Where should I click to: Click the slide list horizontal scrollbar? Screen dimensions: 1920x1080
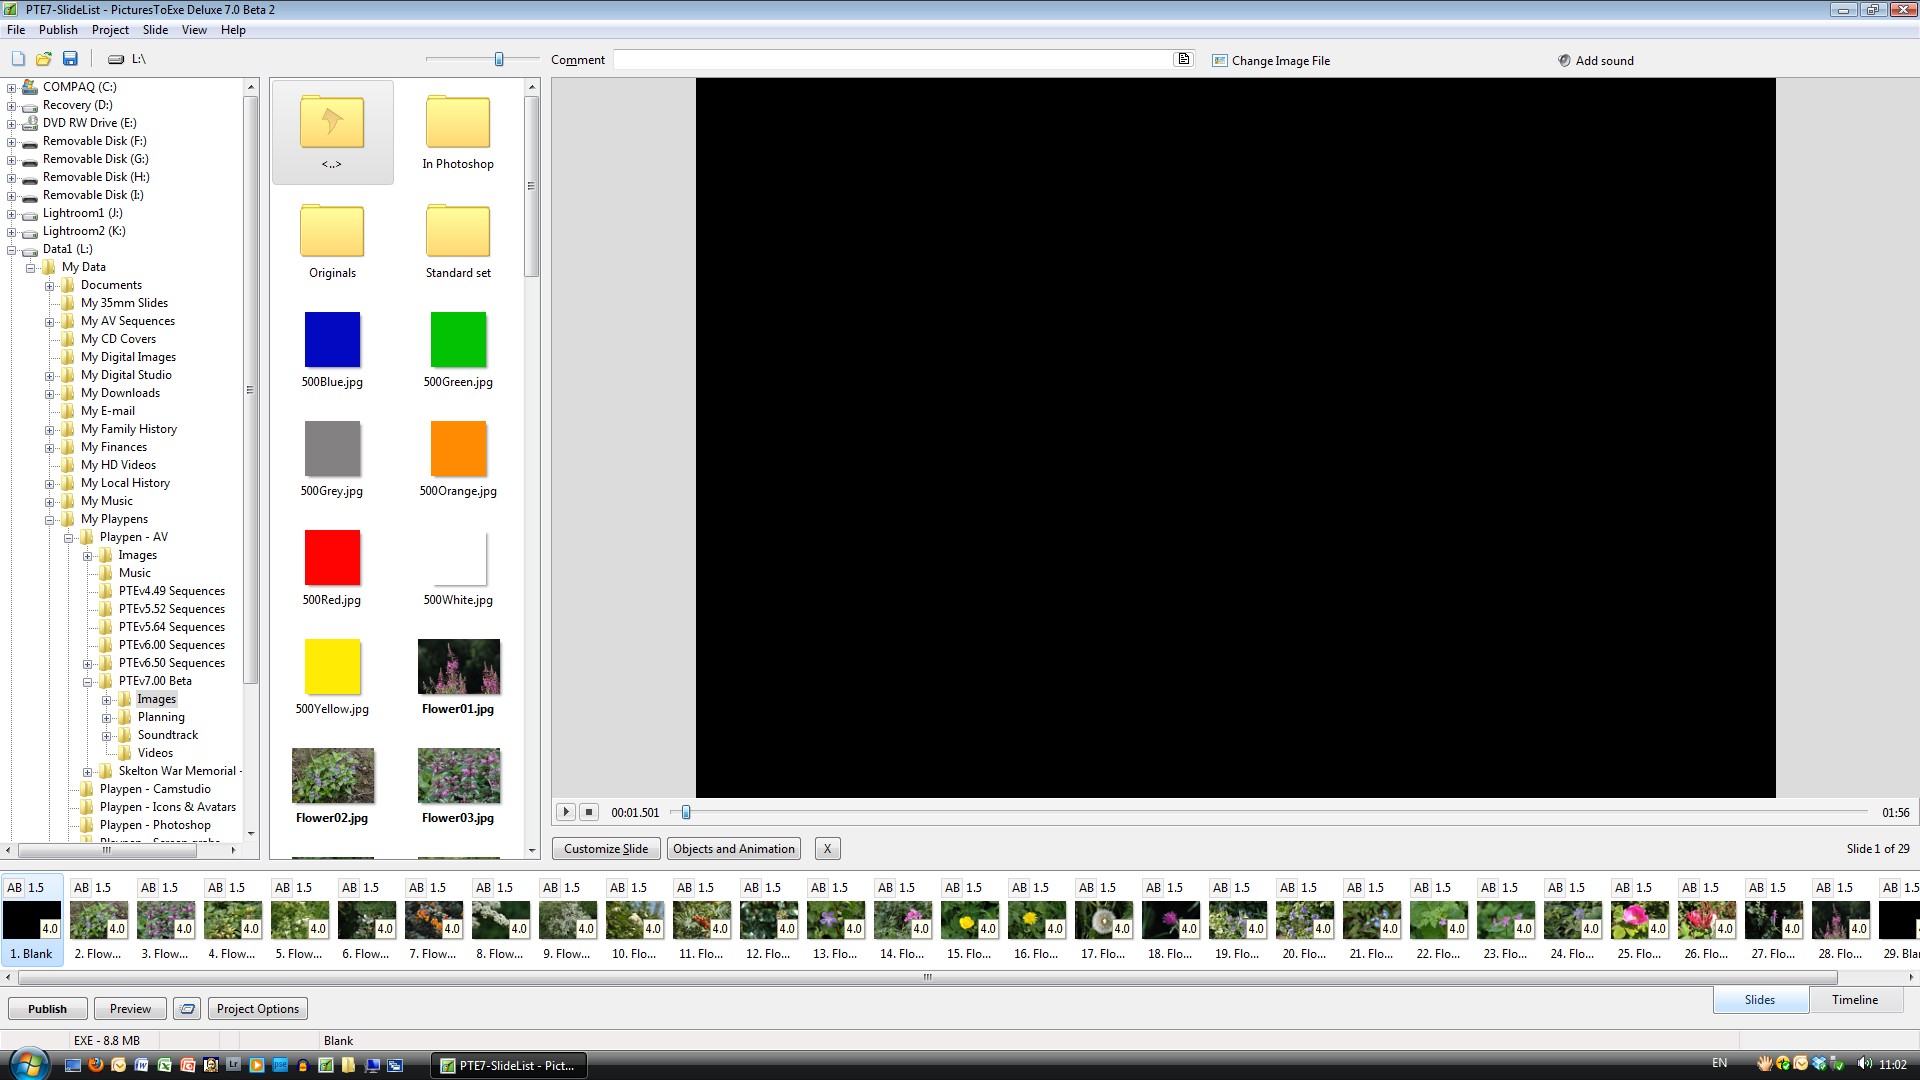click(x=927, y=978)
